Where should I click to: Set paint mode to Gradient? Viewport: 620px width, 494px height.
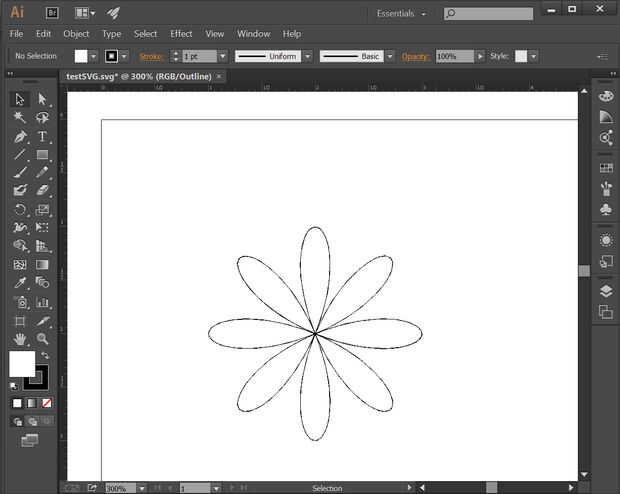click(32, 403)
